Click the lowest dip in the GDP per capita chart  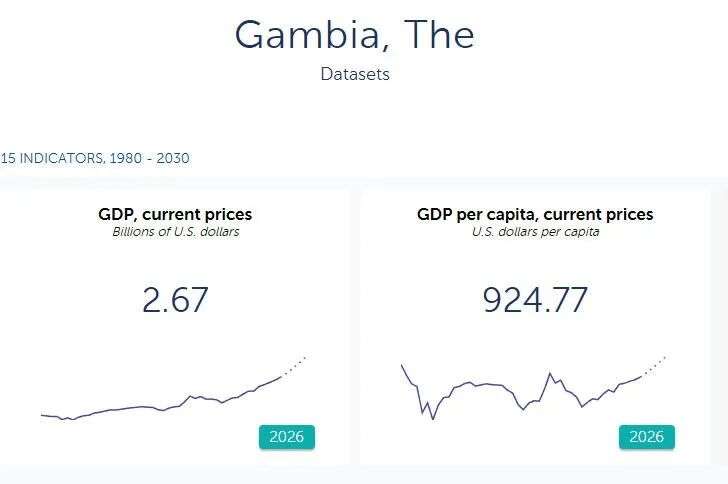point(433,418)
